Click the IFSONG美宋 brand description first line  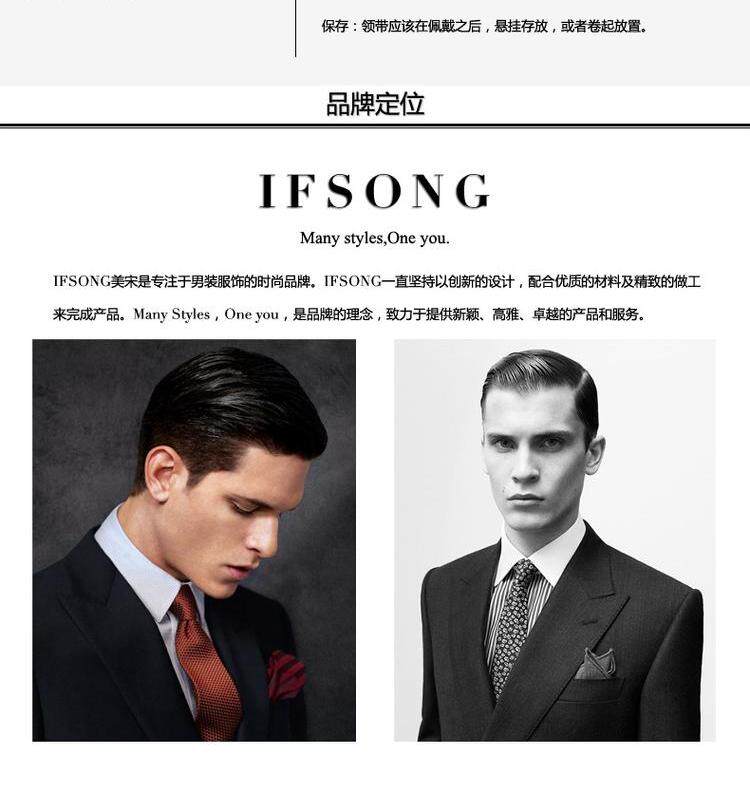[377, 281]
